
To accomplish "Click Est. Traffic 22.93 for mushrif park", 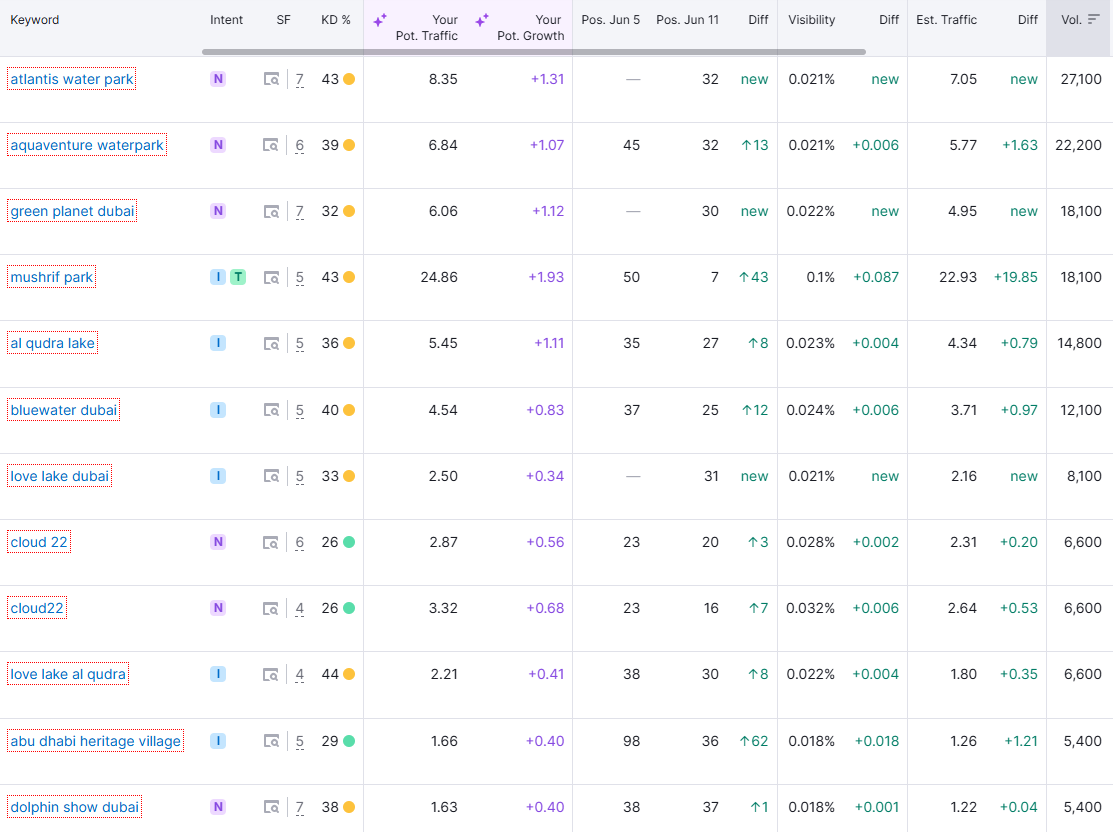I will (958, 277).
